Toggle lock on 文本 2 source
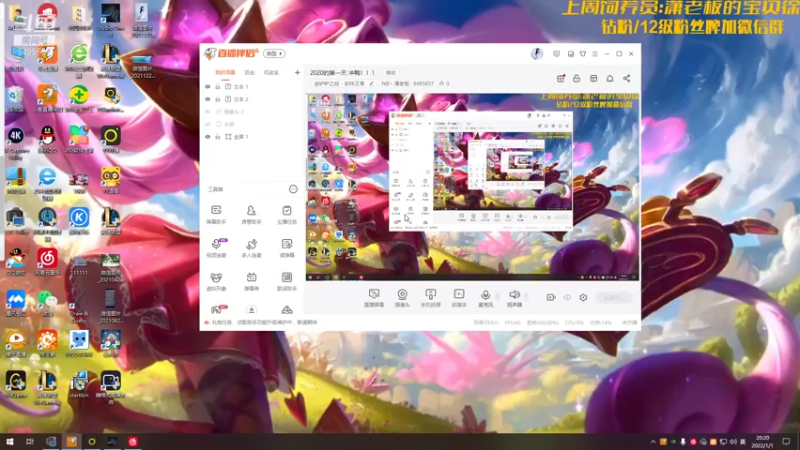This screenshot has height=450, width=800. [218, 99]
